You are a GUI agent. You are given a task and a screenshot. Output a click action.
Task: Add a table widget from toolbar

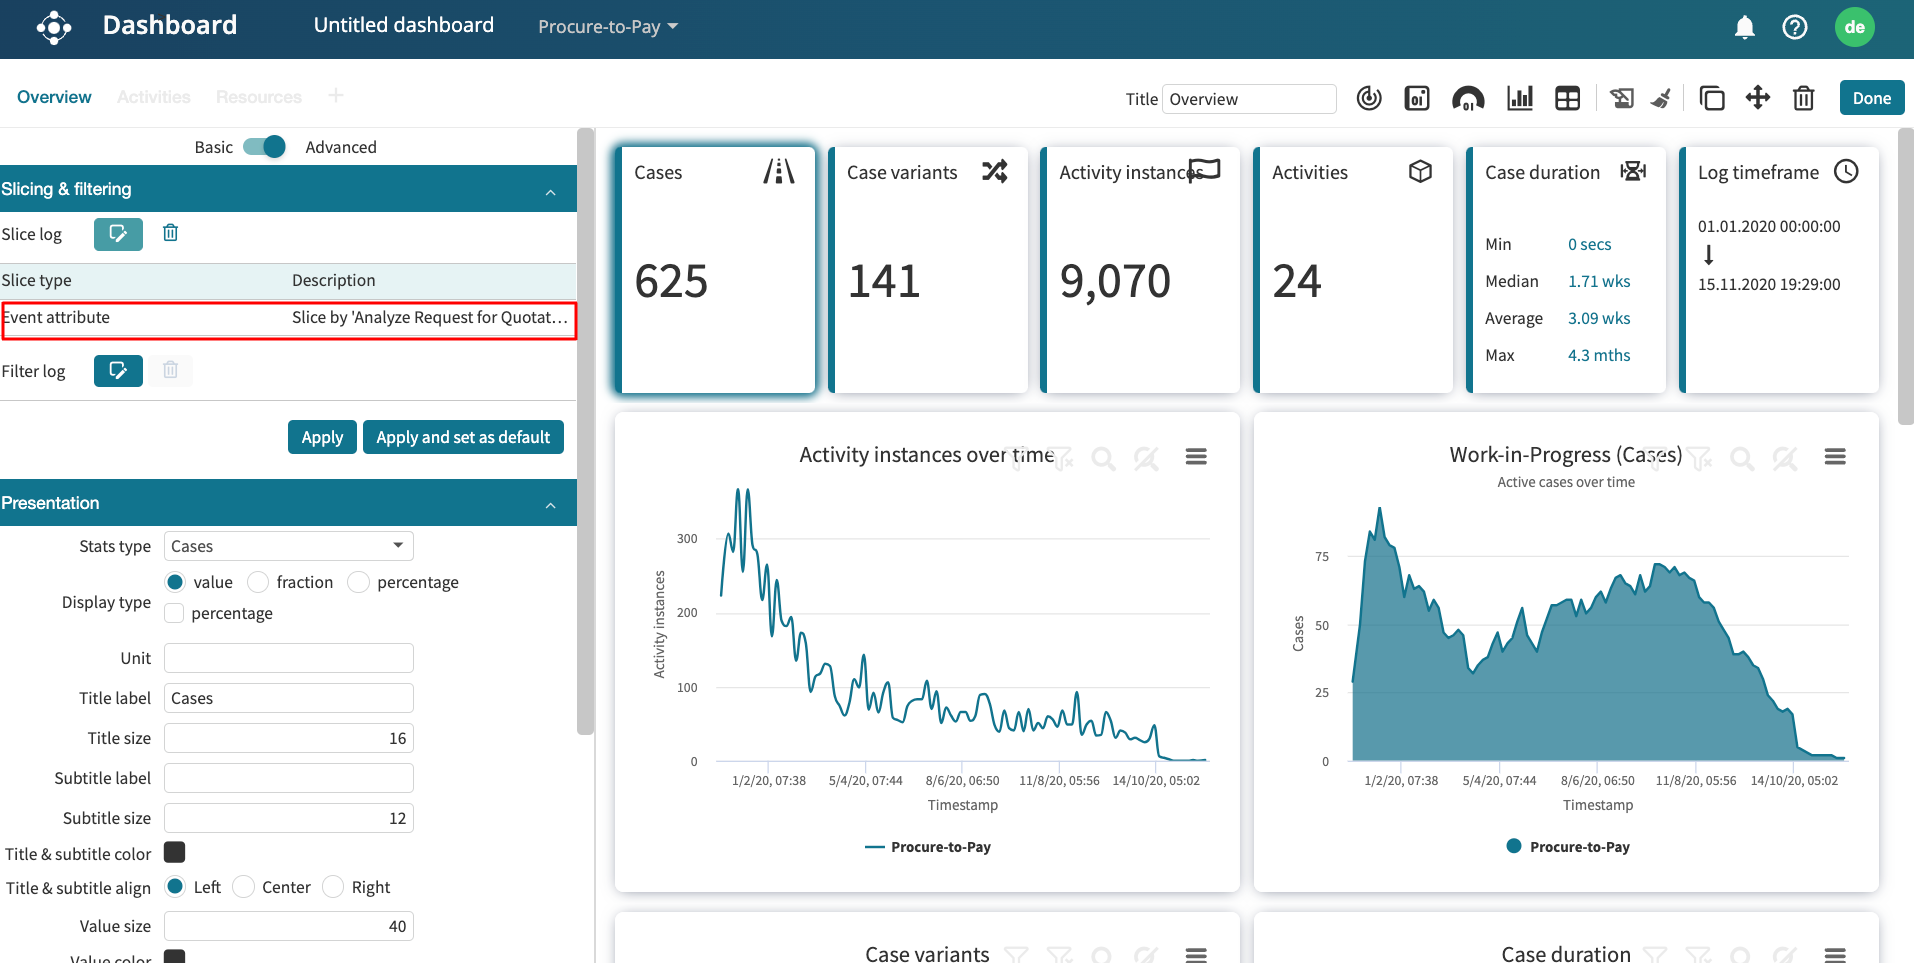pos(1567,98)
